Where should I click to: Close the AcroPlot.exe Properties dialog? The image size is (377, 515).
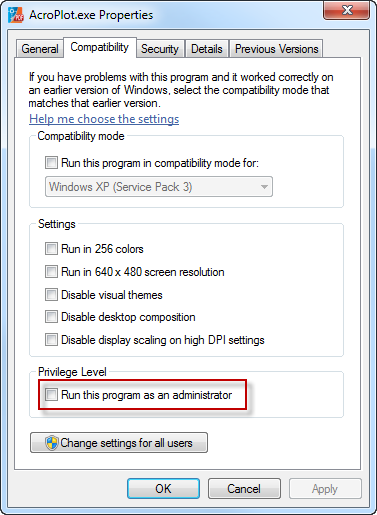(x=347, y=10)
